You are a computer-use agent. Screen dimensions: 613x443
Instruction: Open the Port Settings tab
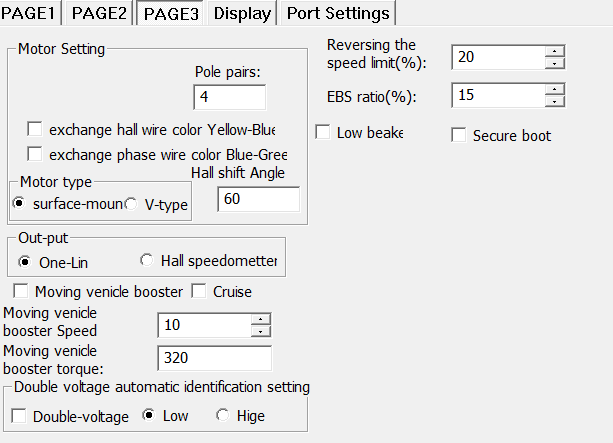[337, 13]
